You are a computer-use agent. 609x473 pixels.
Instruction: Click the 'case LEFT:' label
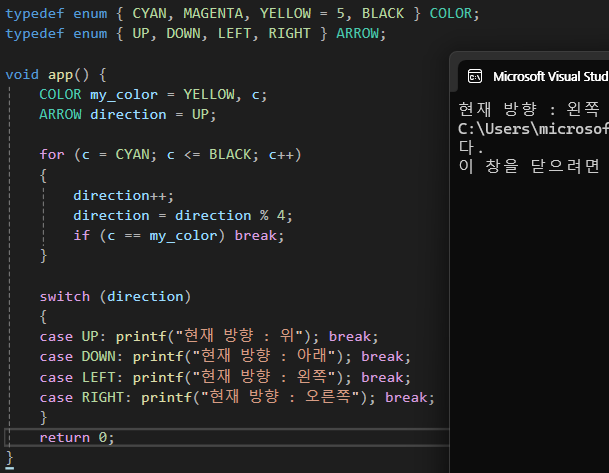pyautogui.click(x=81, y=377)
